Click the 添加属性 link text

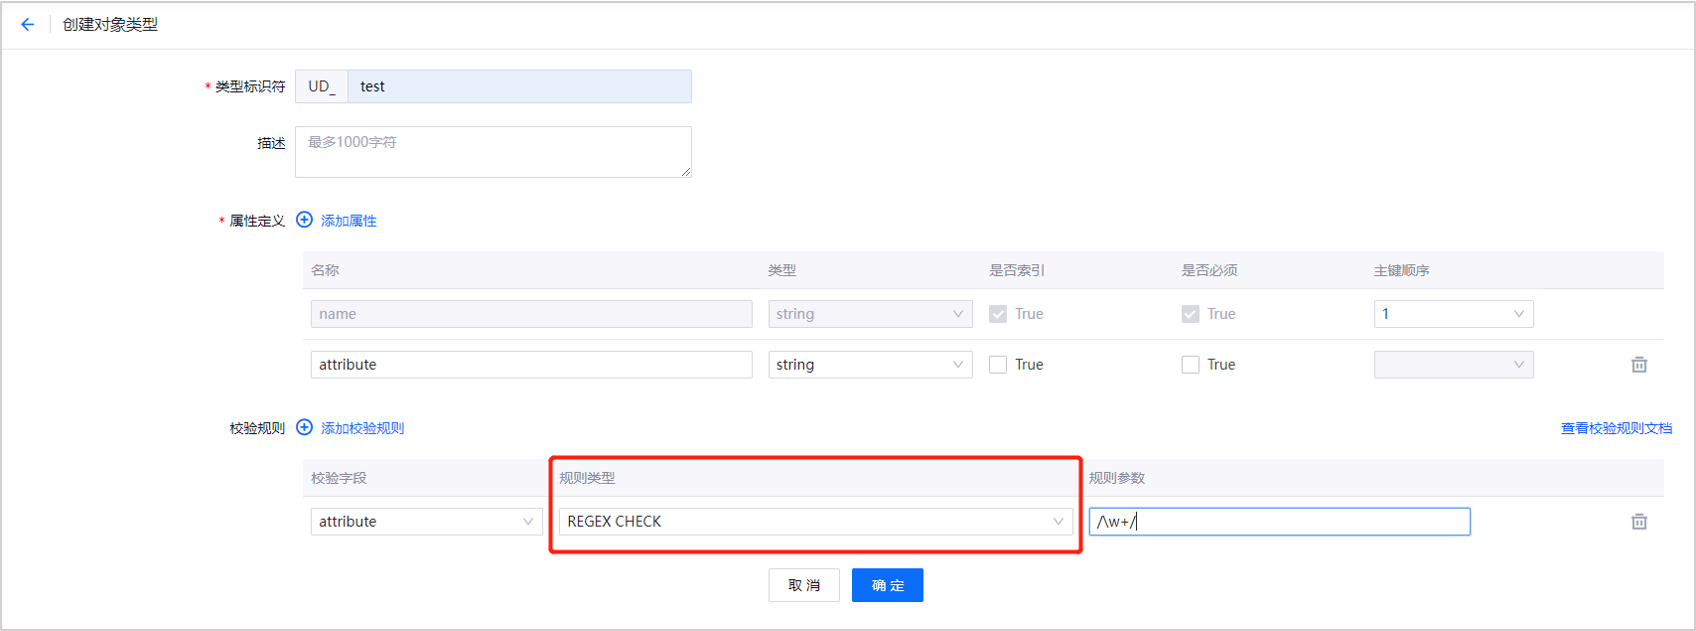click(x=349, y=221)
